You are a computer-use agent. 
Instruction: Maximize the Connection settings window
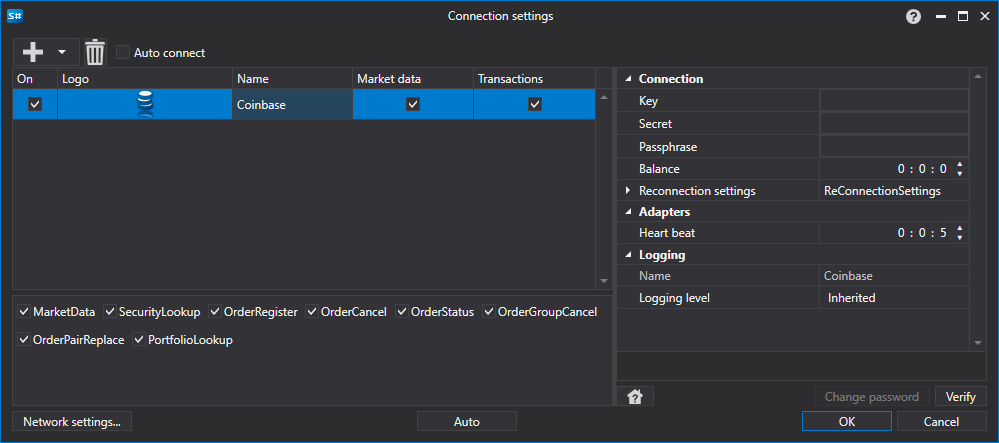[x=963, y=17]
